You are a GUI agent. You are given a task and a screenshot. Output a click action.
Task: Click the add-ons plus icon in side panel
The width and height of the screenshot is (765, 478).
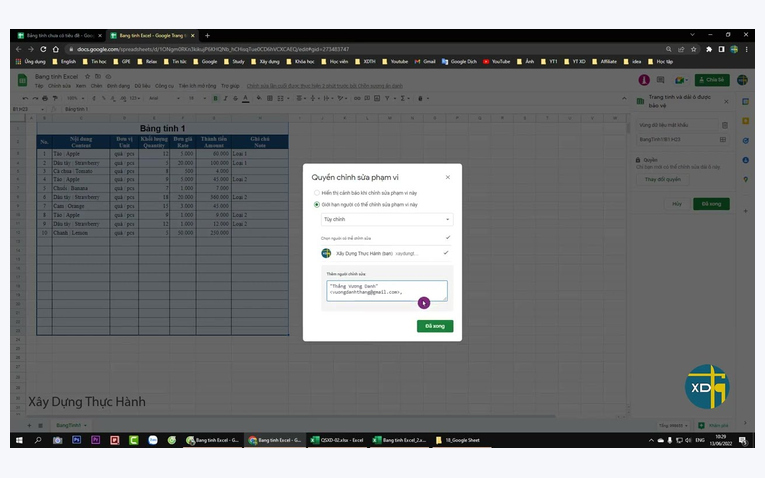pos(745,211)
